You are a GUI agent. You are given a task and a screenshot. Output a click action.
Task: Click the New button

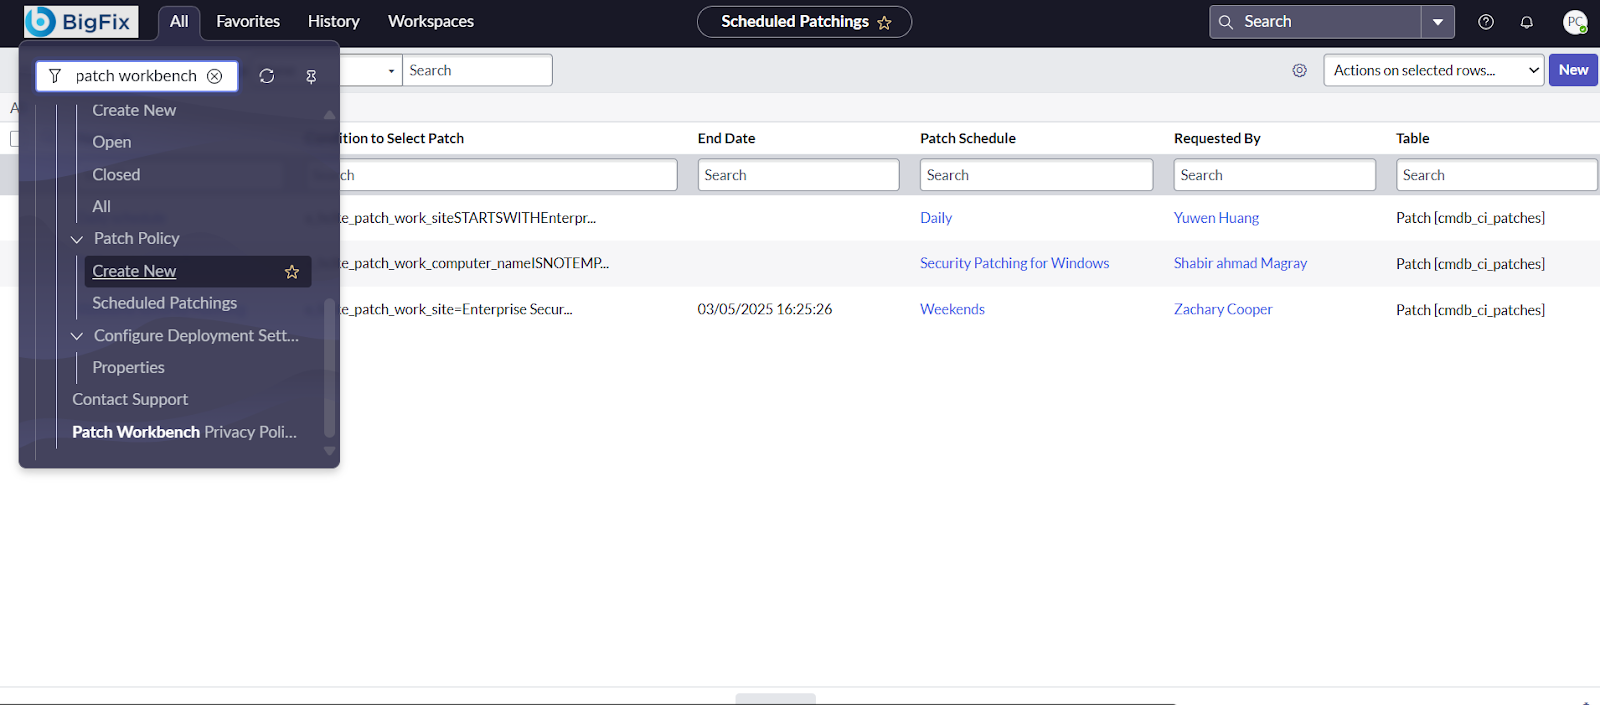point(1573,70)
